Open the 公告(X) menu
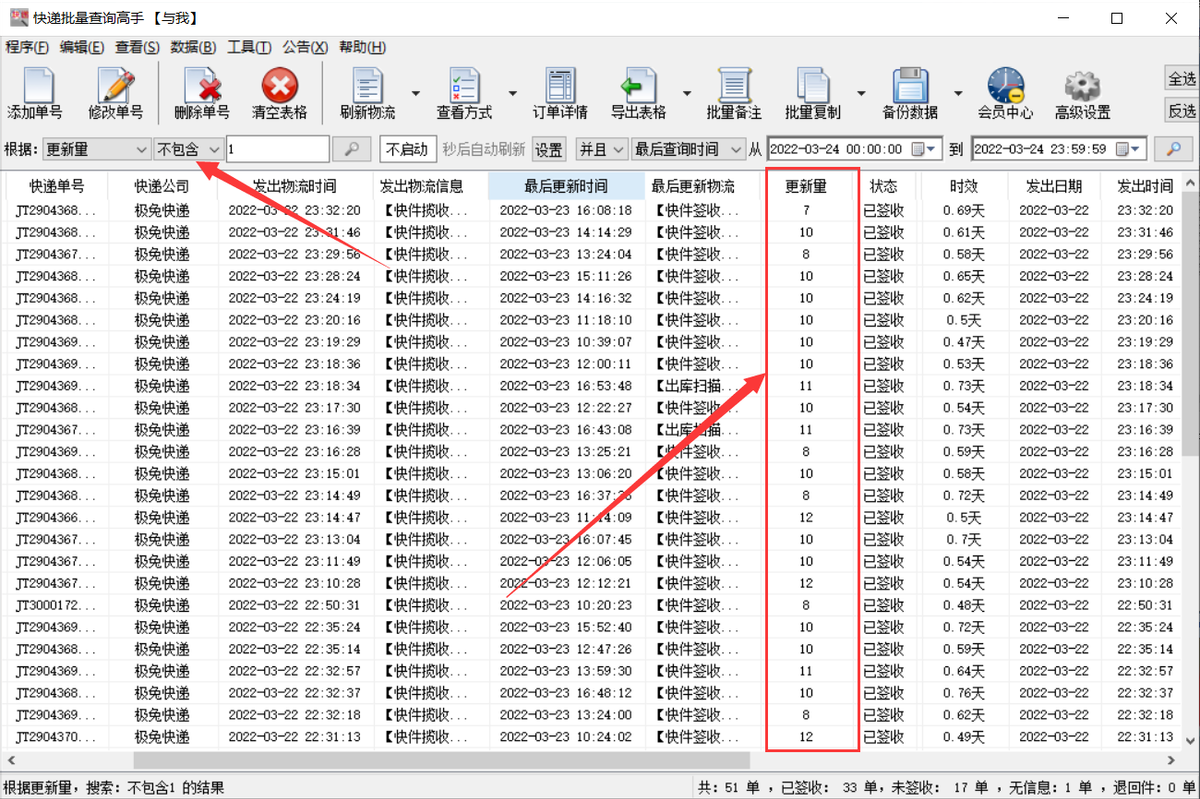Screen dimensions: 1200x799 coord(305,47)
